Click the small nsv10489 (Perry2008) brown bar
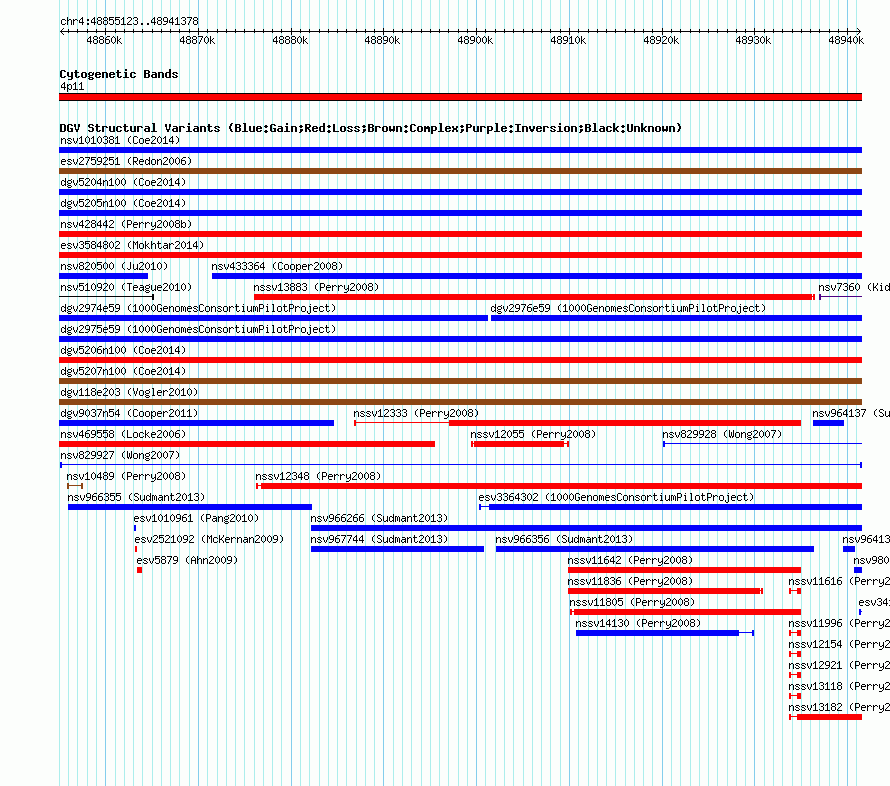The image size is (890, 786). (75, 486)
